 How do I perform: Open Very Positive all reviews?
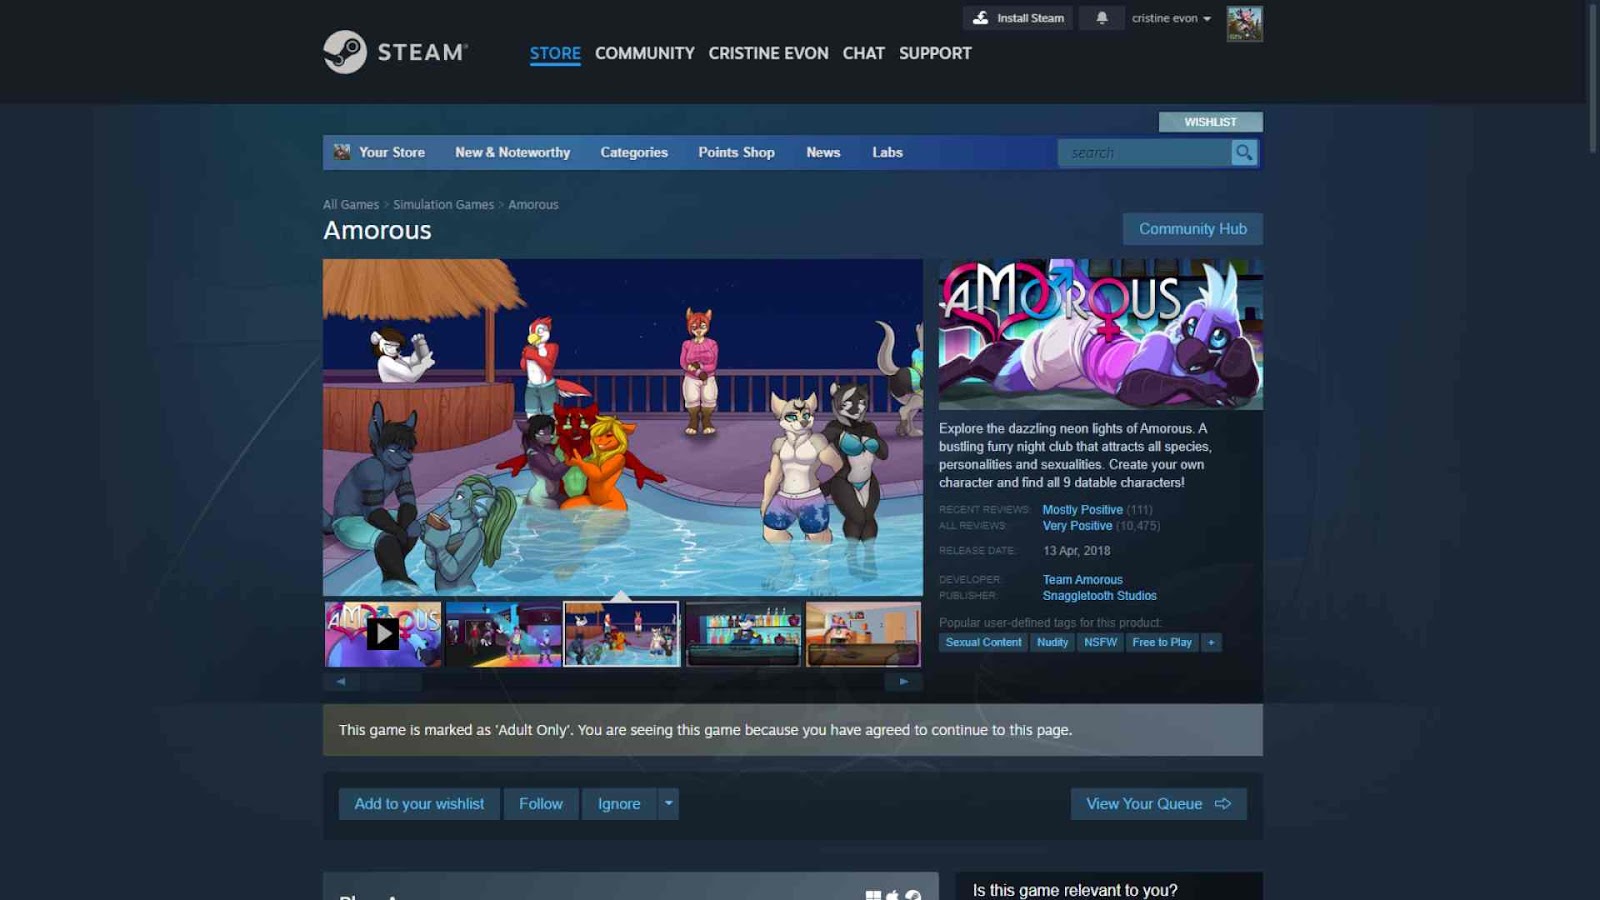1078,526
